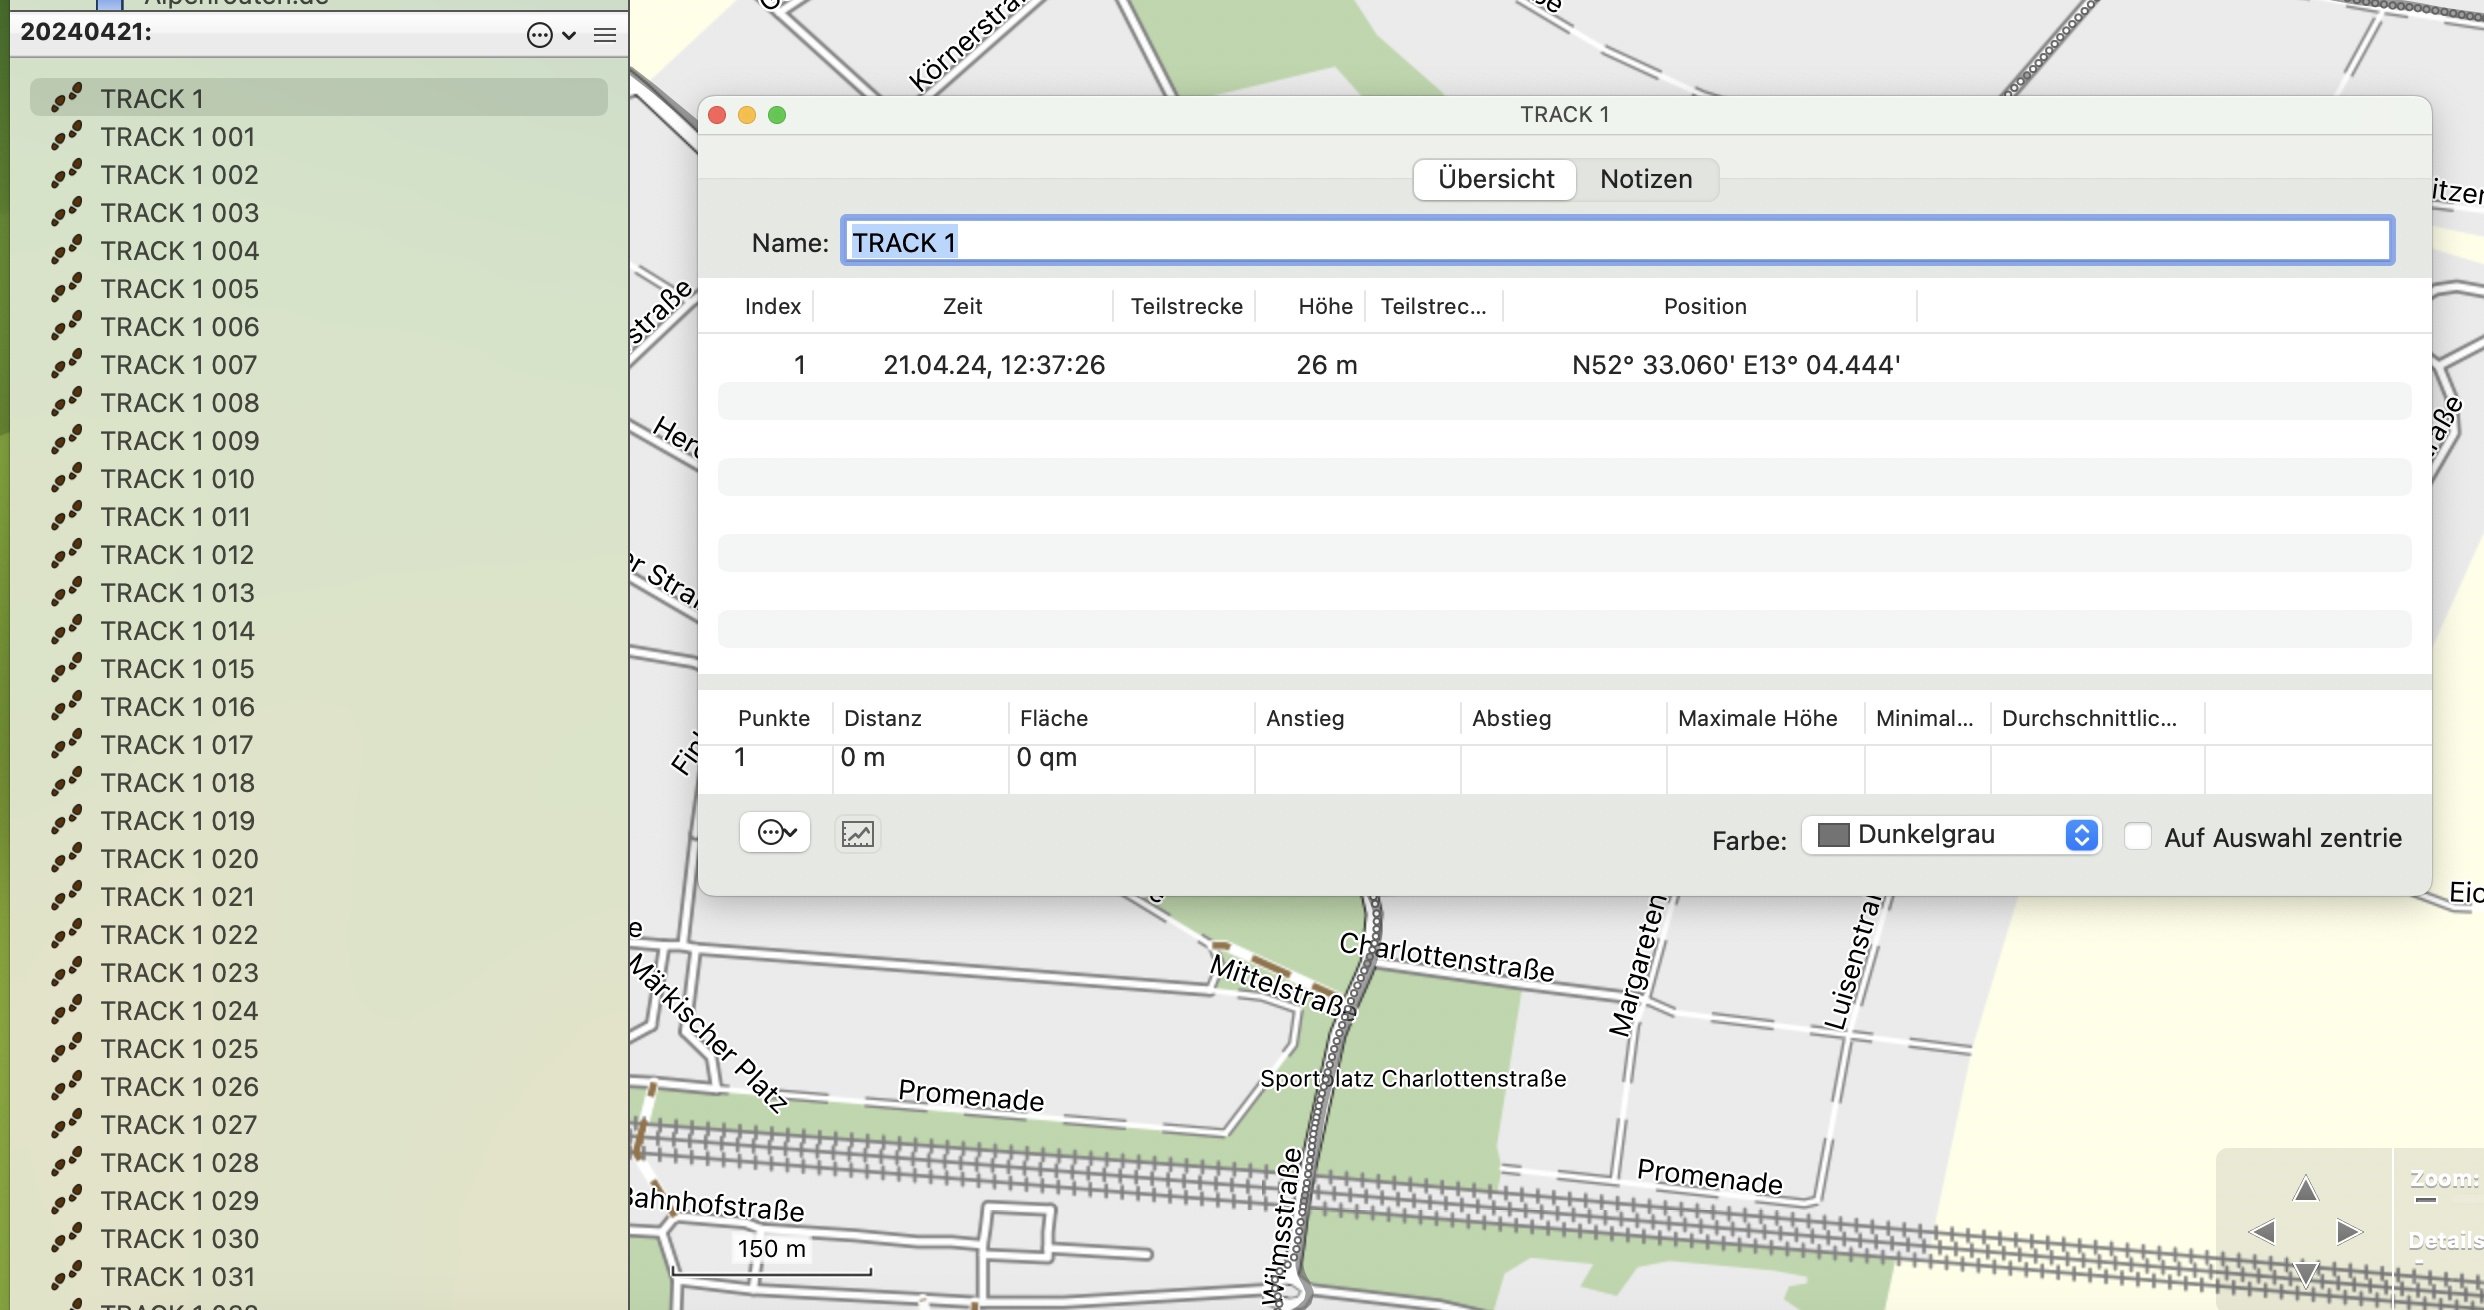The width and height of the screenshot is (2484, 1310).
Task: Click the track icon next to TRACK 1 005
Action: (x=67, y=289)
